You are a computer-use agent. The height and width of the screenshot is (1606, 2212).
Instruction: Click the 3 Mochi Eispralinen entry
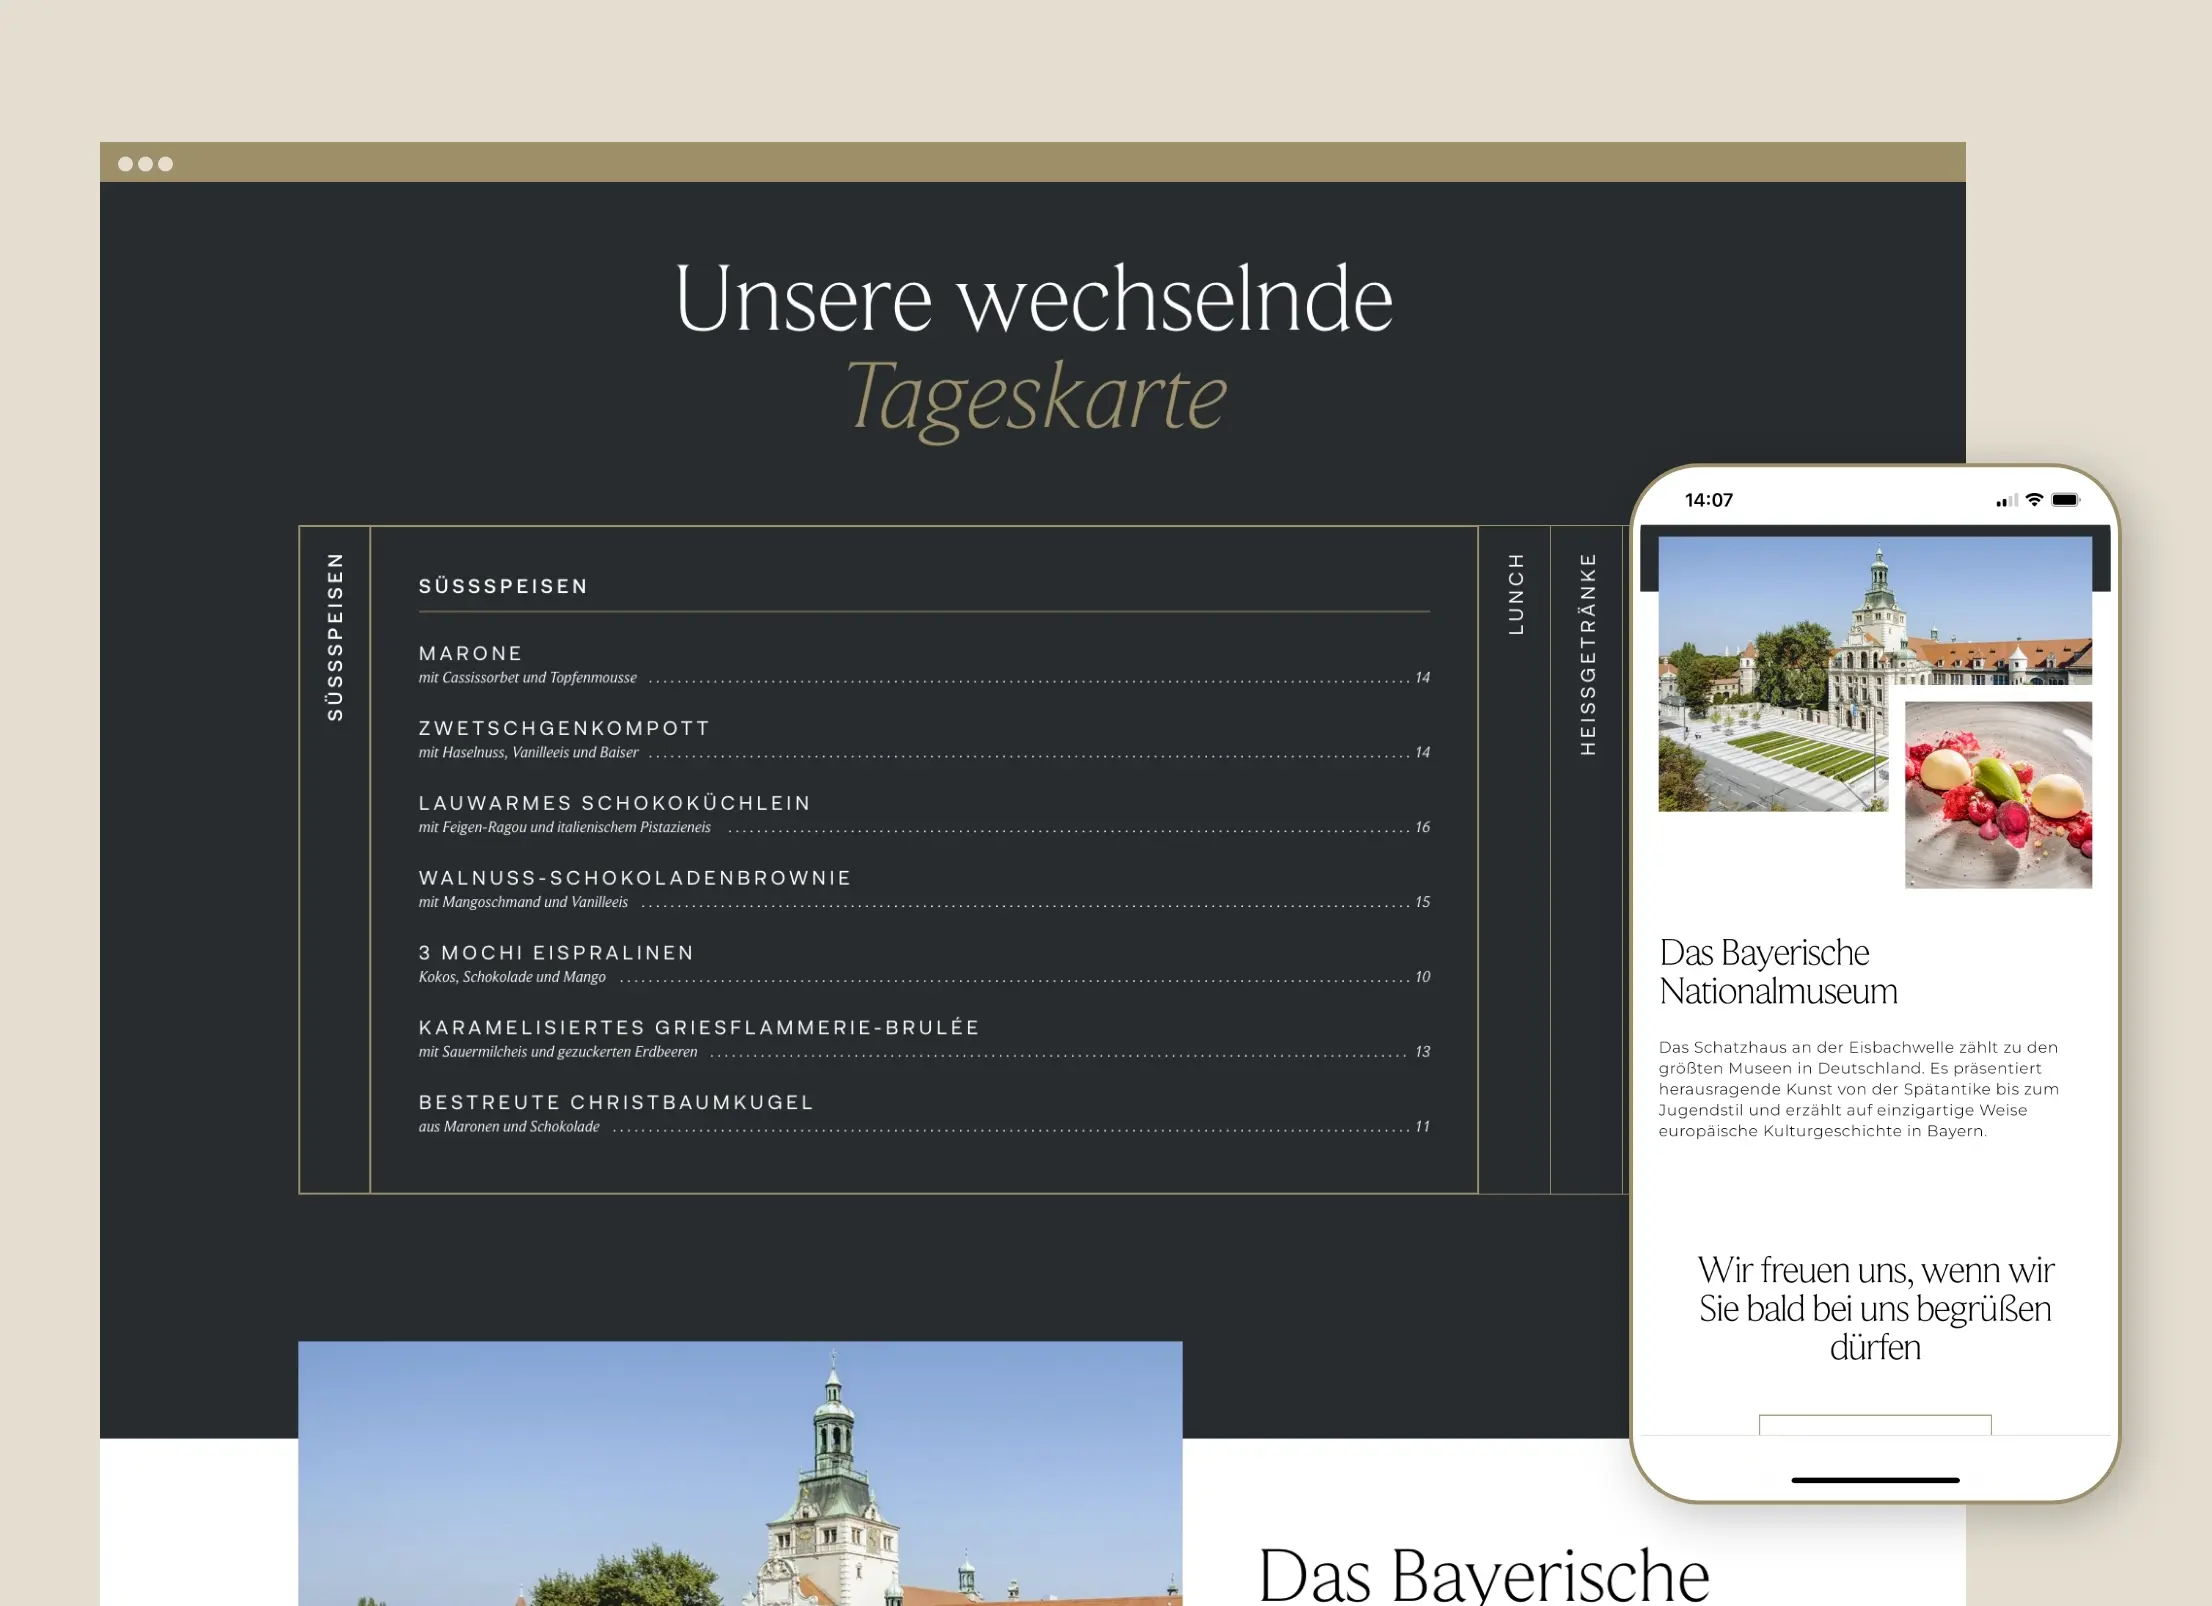click(x=556, y=953)
